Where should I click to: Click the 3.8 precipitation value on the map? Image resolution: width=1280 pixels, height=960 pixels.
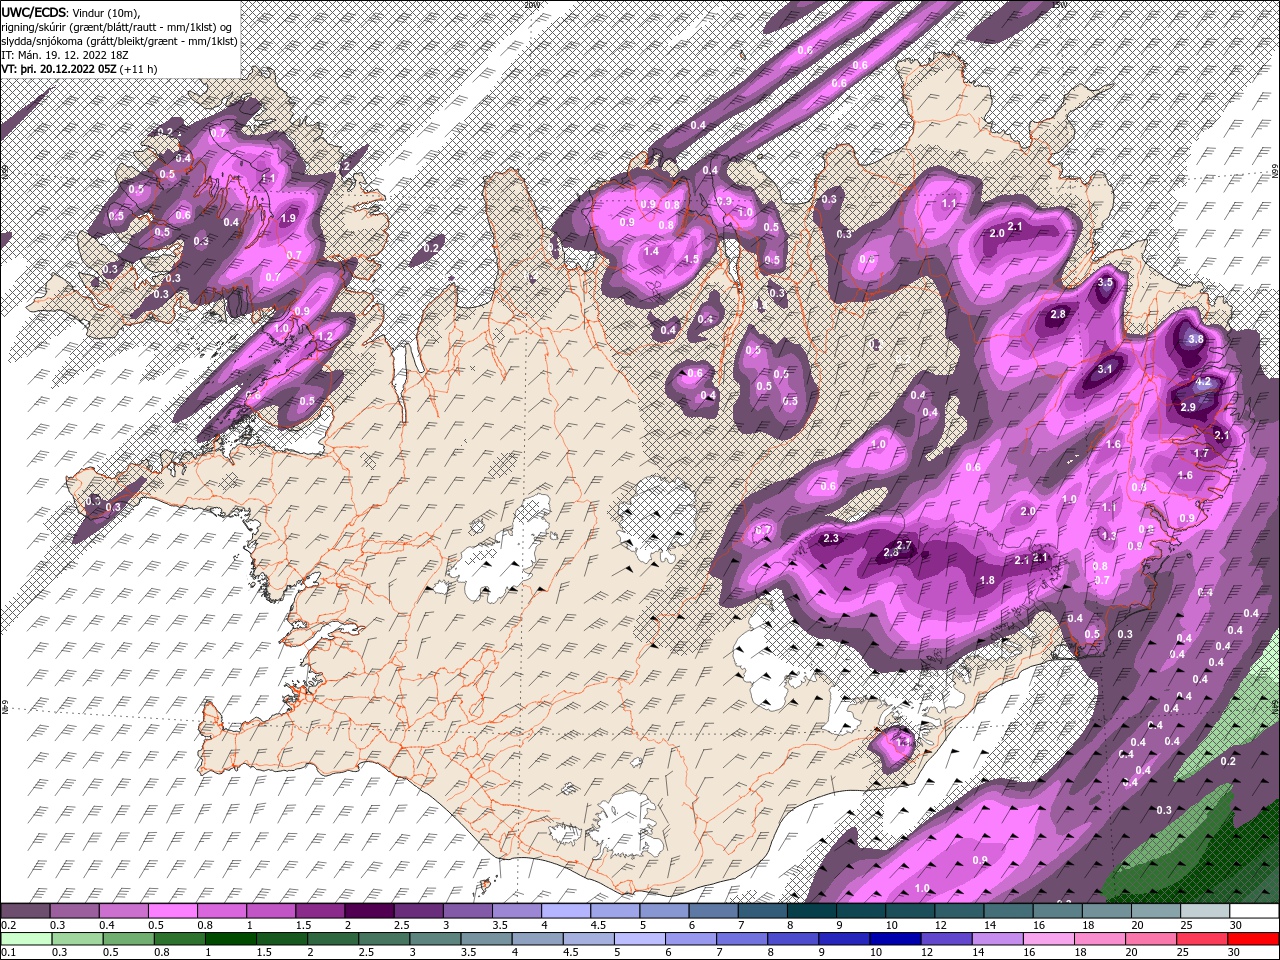point(1196,339)
